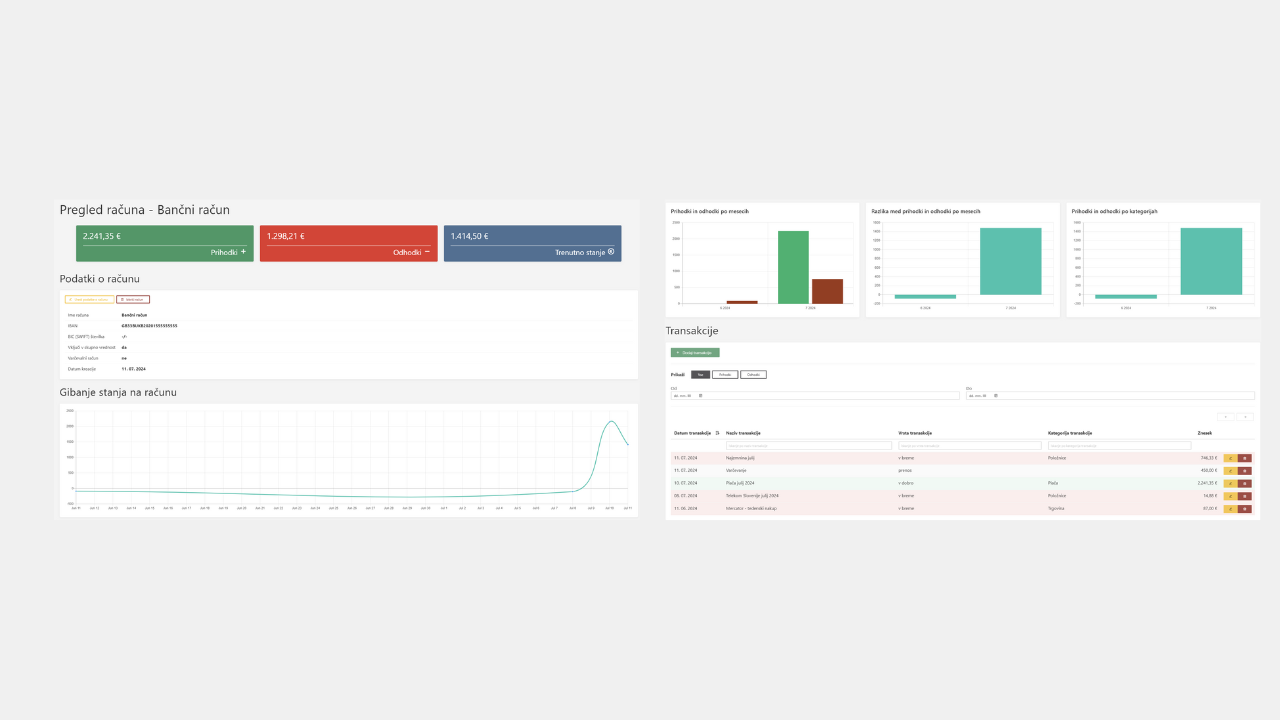Viewport: 1280px width, 720px height.
Task: Filter transactions by Odhodki
Action: (x=753, y=374)
